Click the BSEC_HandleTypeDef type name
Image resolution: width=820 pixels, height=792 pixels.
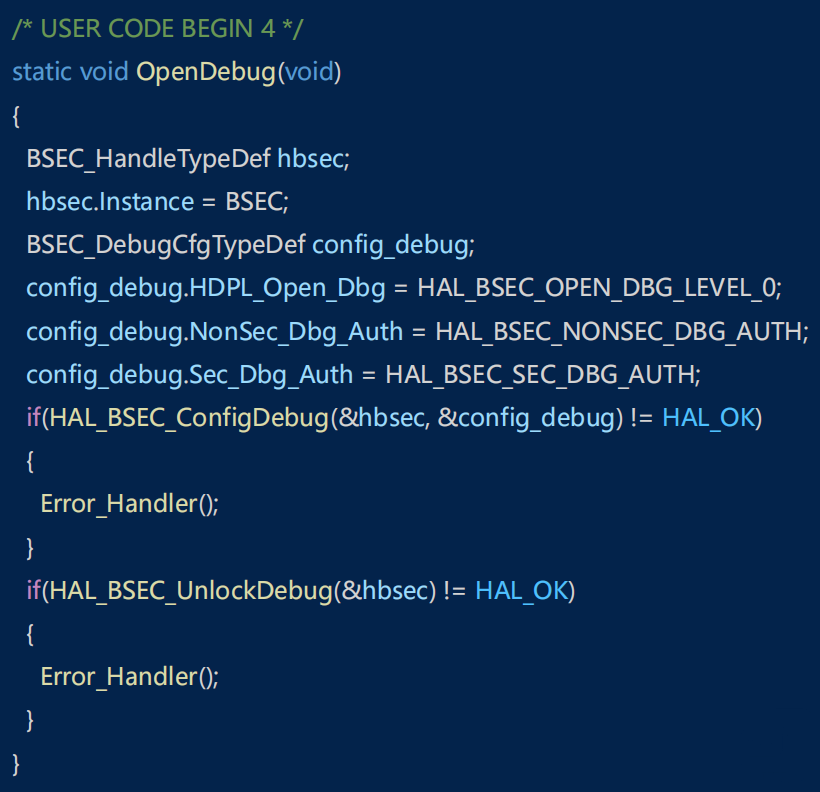[148, 158]
